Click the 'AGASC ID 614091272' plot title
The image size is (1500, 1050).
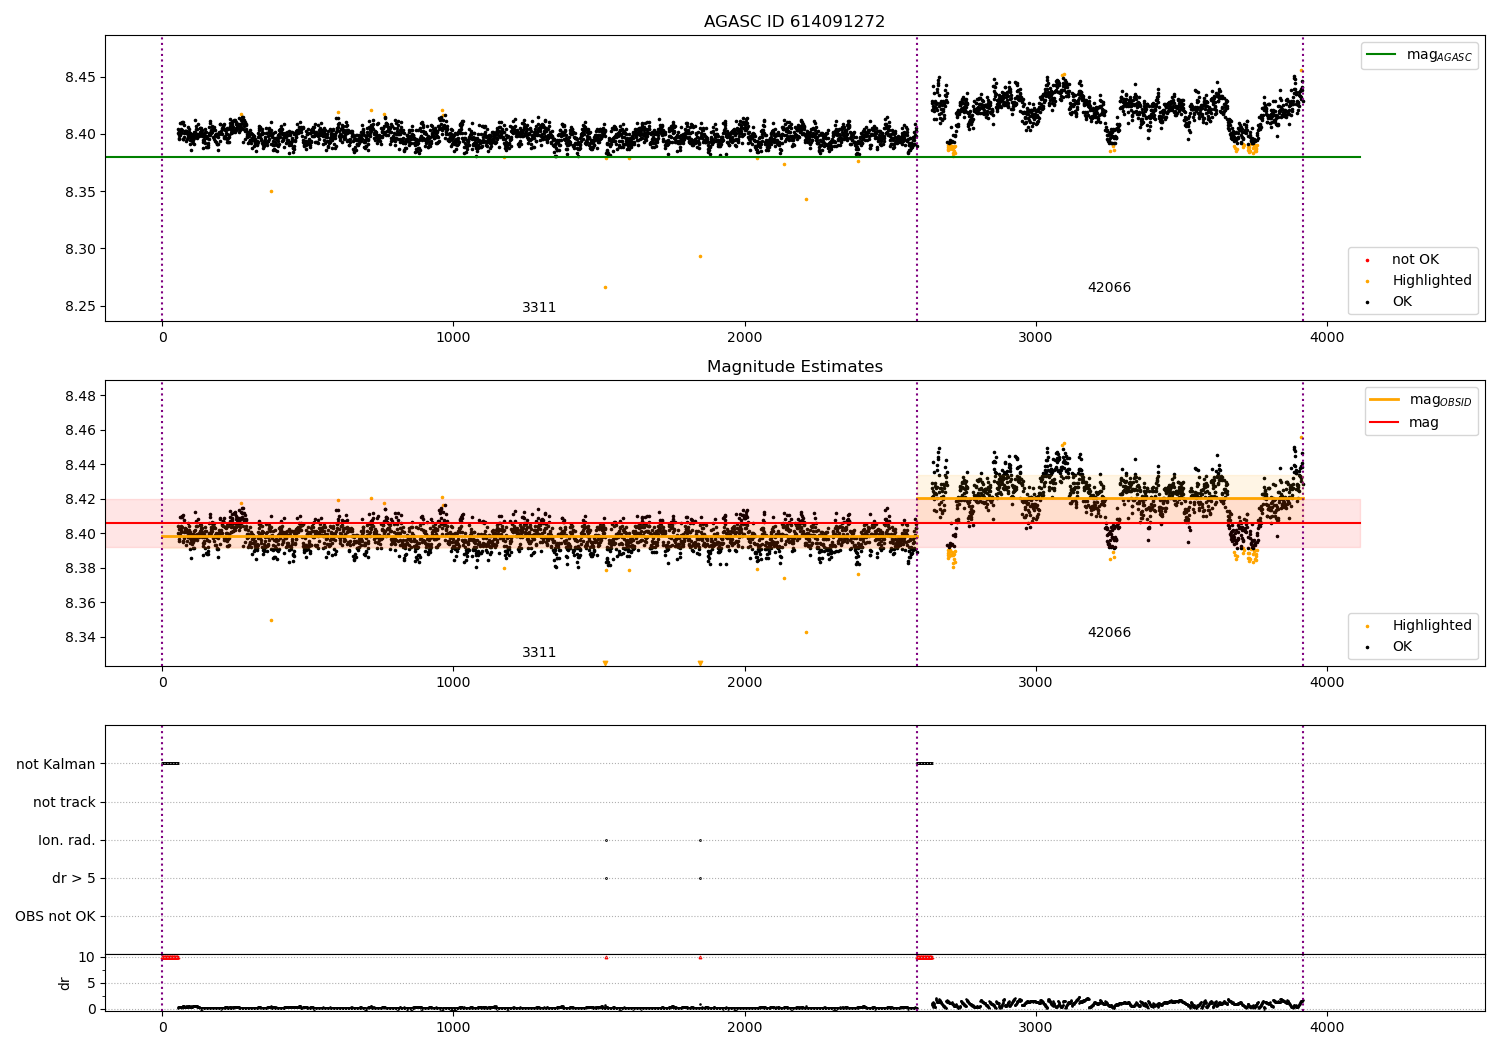coord(794,22)
